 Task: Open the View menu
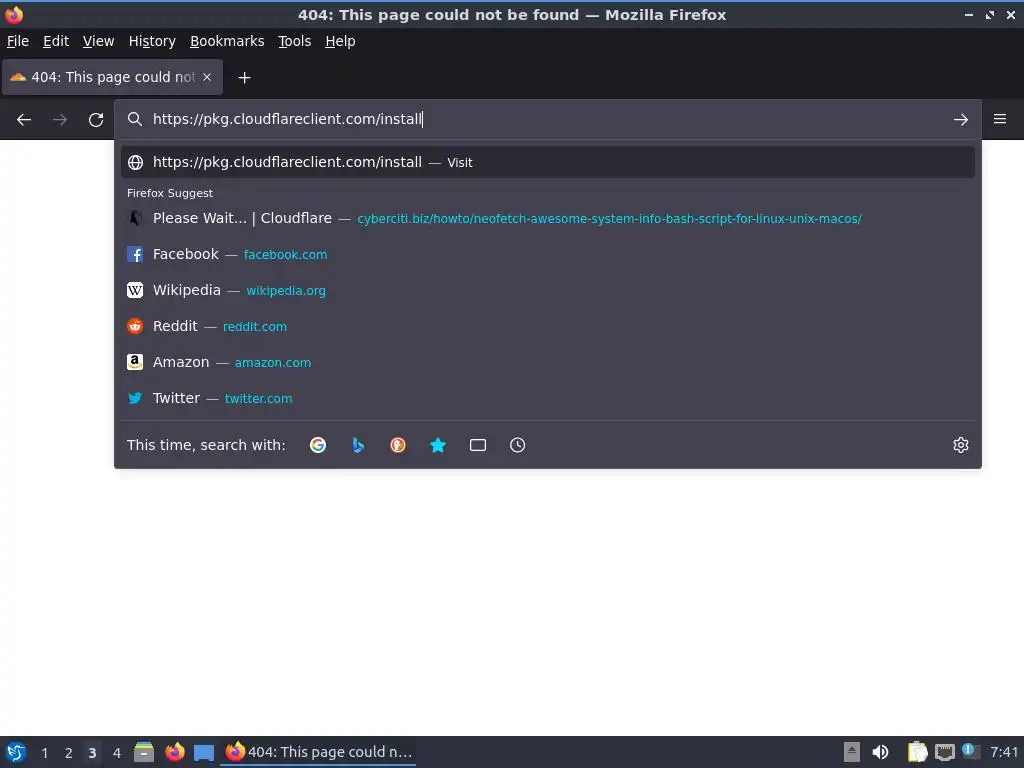(99, 41)
